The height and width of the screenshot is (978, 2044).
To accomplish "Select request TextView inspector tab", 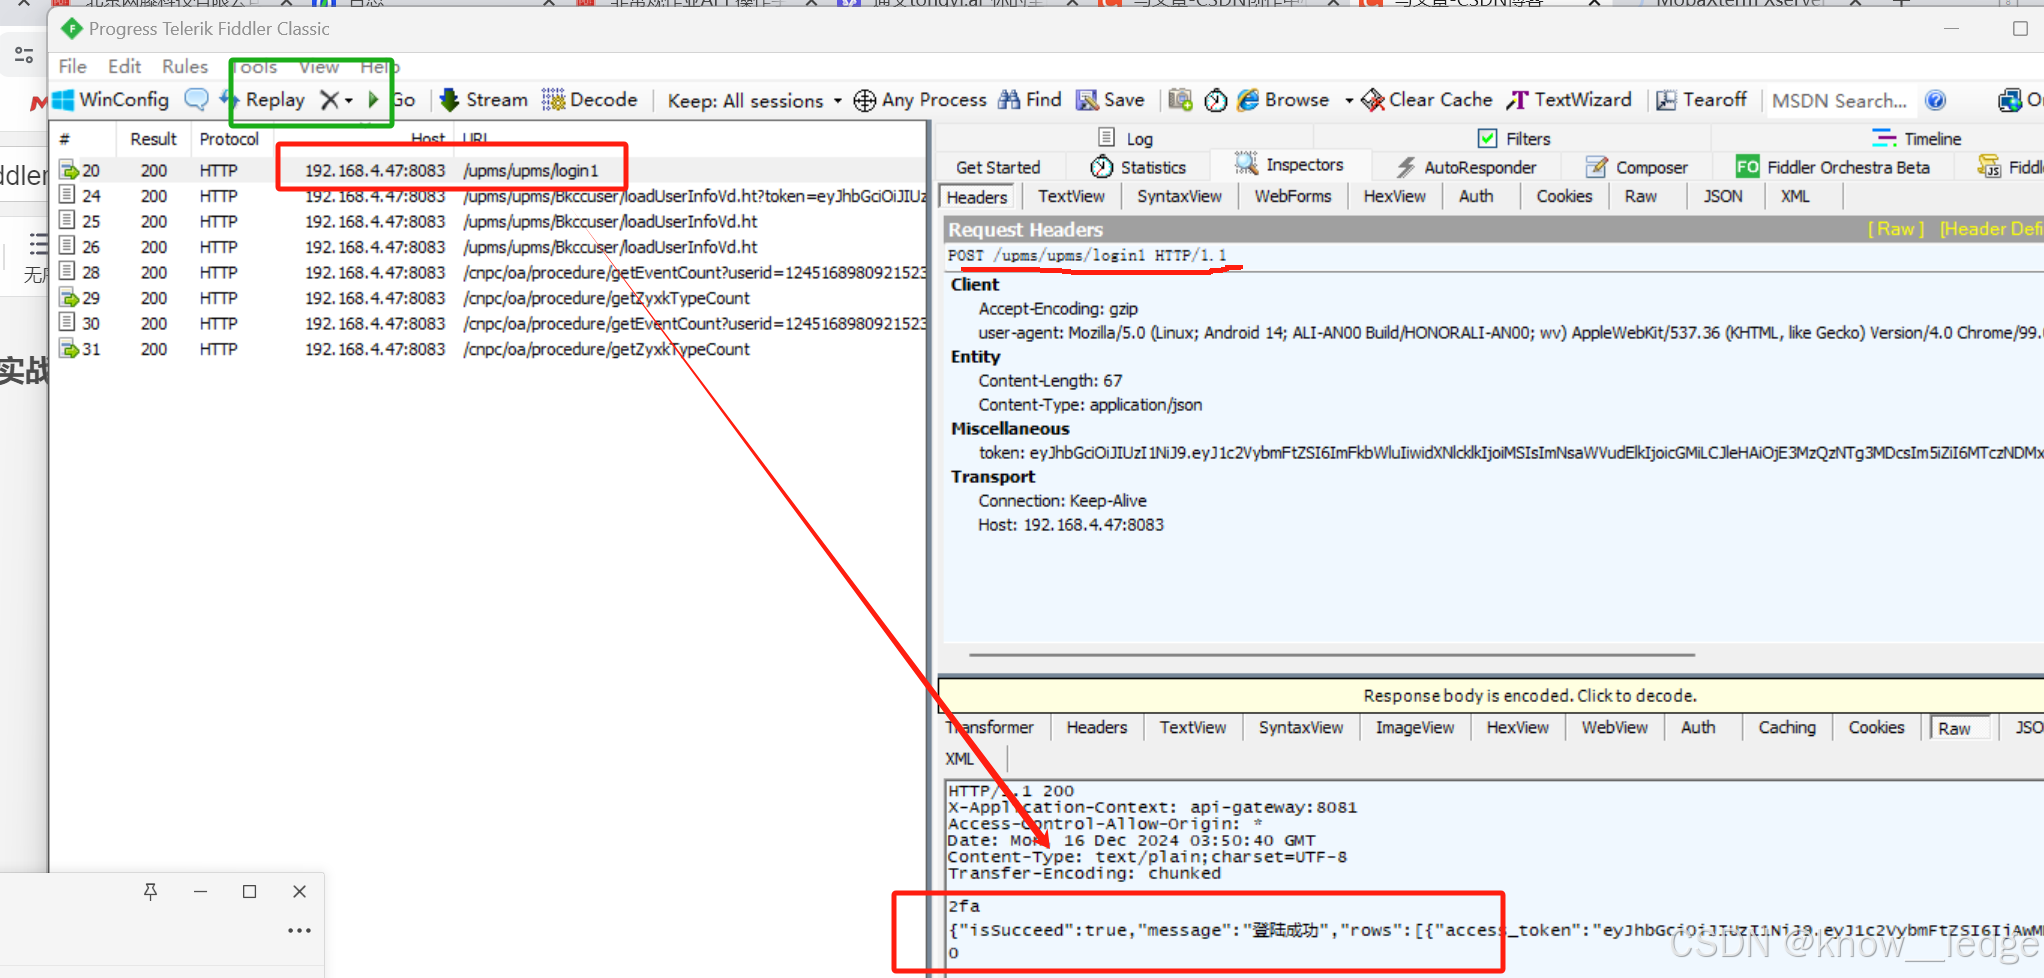I will [1071, 196].
